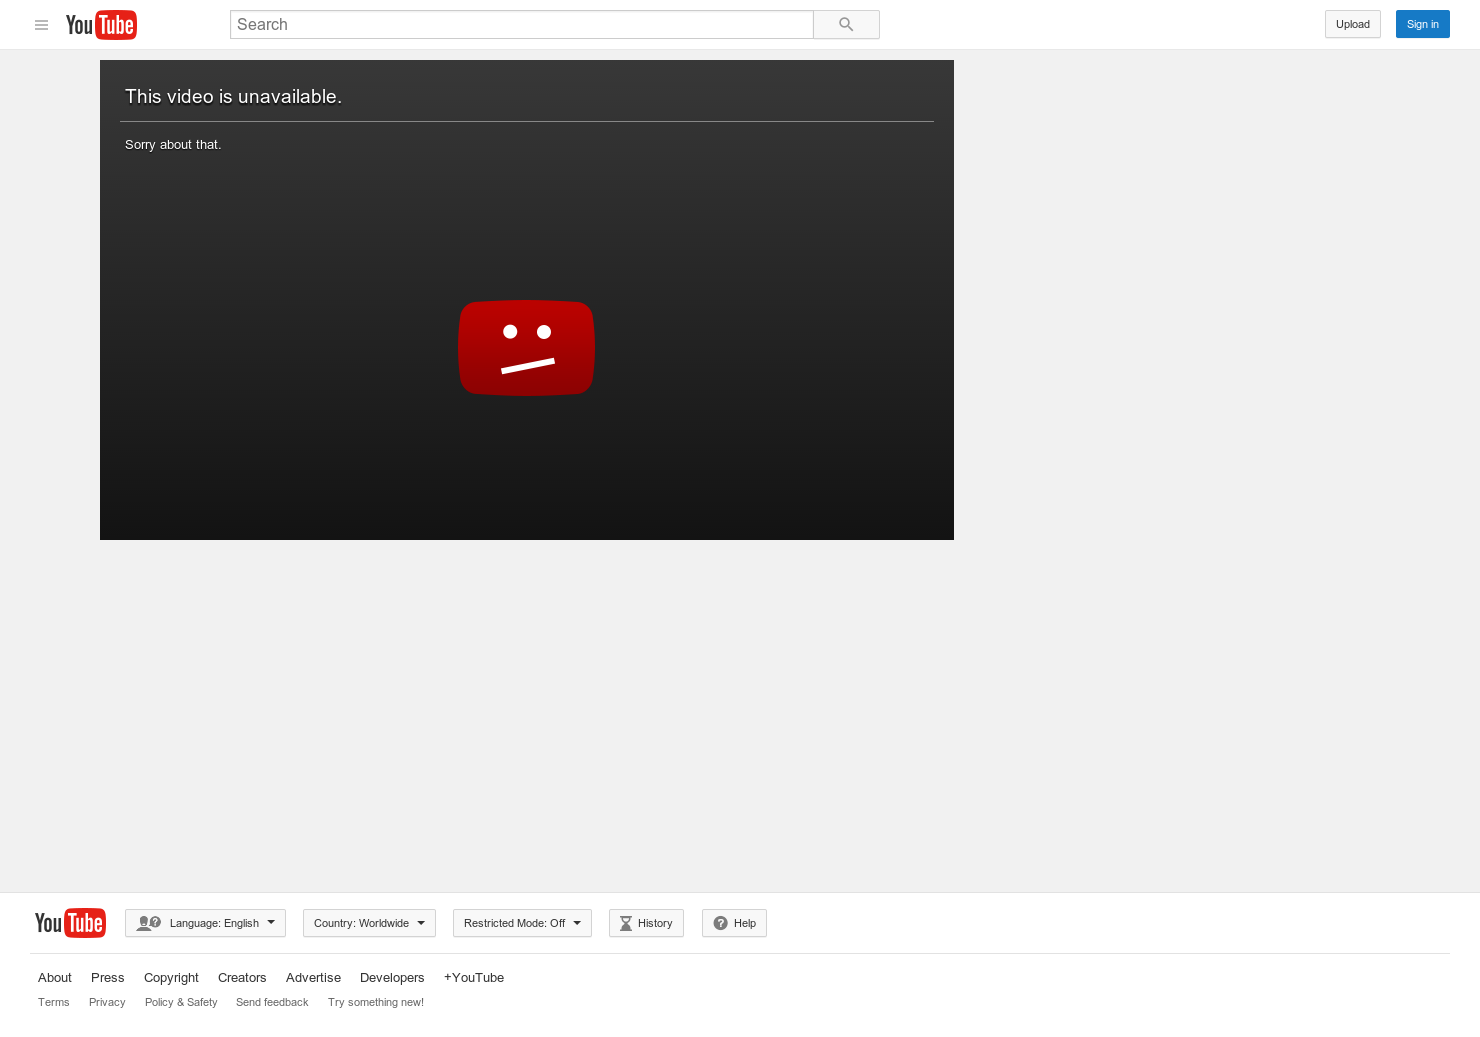
Task: Open the Press link
Action: click(x=108, y=978)
